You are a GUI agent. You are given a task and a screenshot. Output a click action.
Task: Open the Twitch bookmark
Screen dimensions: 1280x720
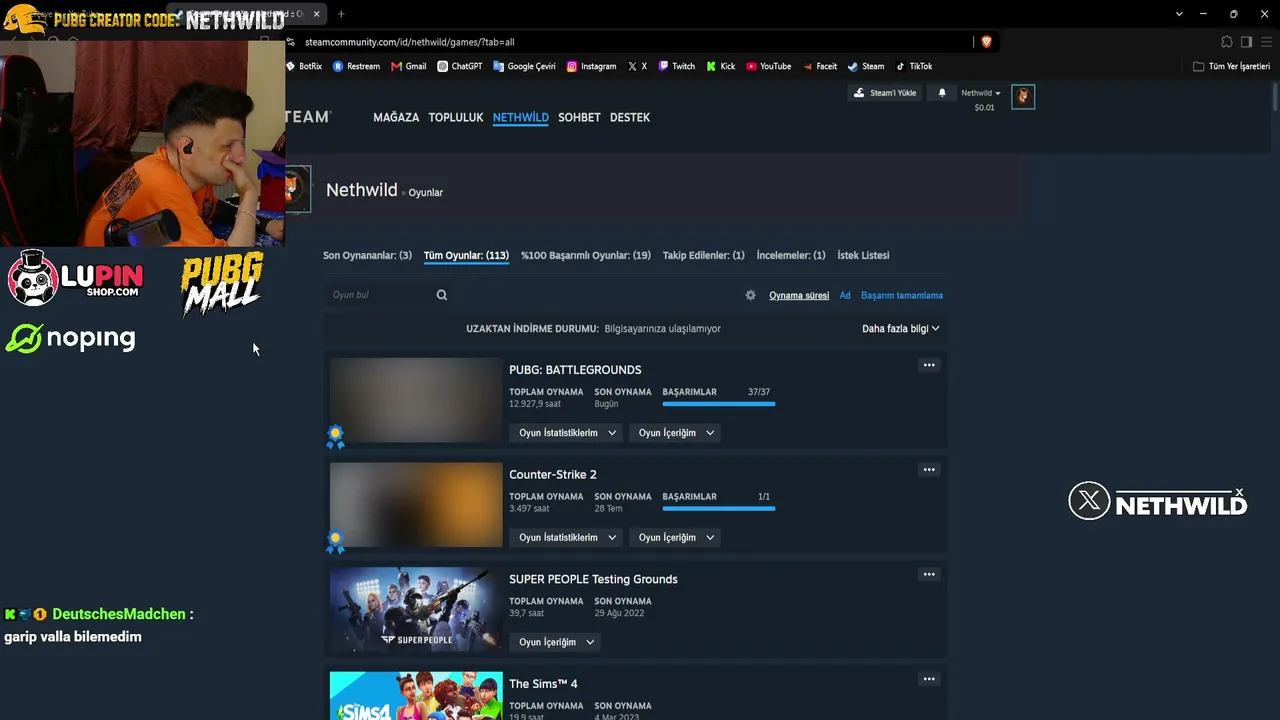pyautogui.click(x=676, y=67)
